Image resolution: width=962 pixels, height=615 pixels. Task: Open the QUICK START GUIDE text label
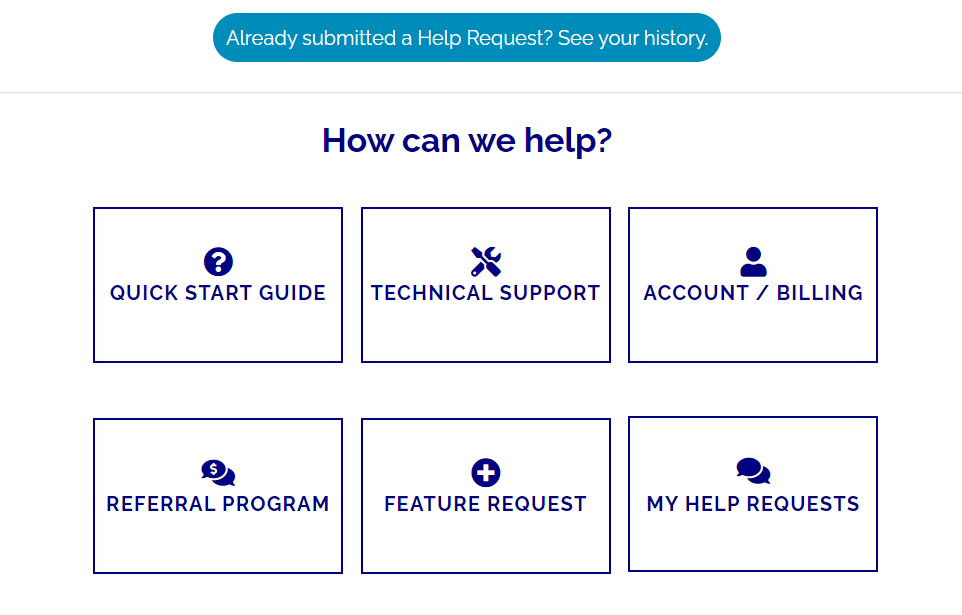(x=218, y=293)
